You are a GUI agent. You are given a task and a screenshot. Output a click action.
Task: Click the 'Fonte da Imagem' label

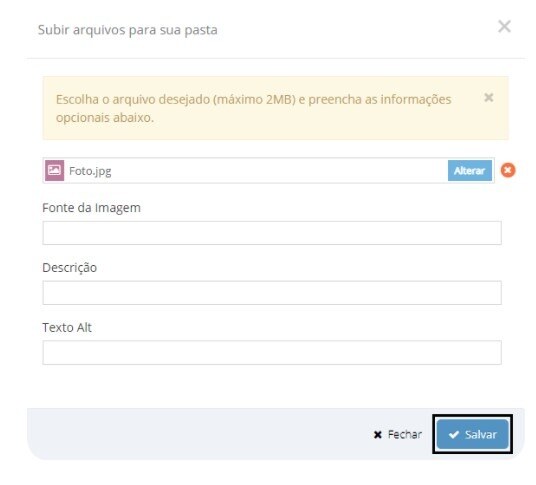coord(91,208)
